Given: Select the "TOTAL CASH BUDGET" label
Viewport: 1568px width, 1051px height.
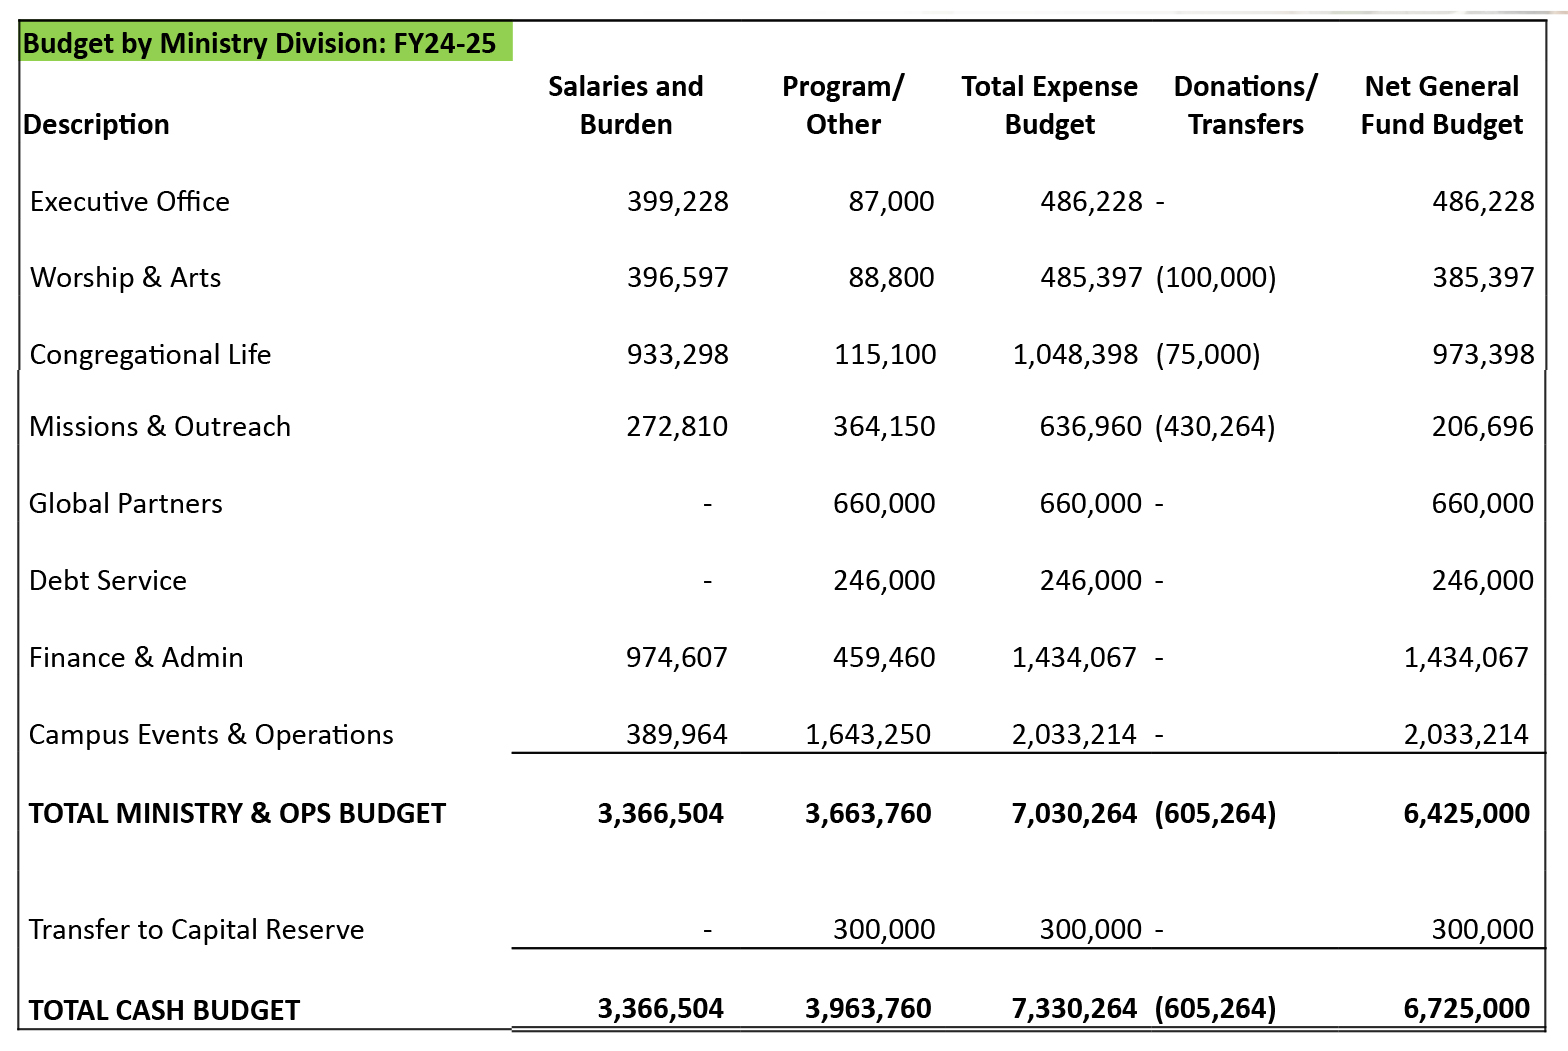Looking at the screenshot, I should [x=164, y=1011].
